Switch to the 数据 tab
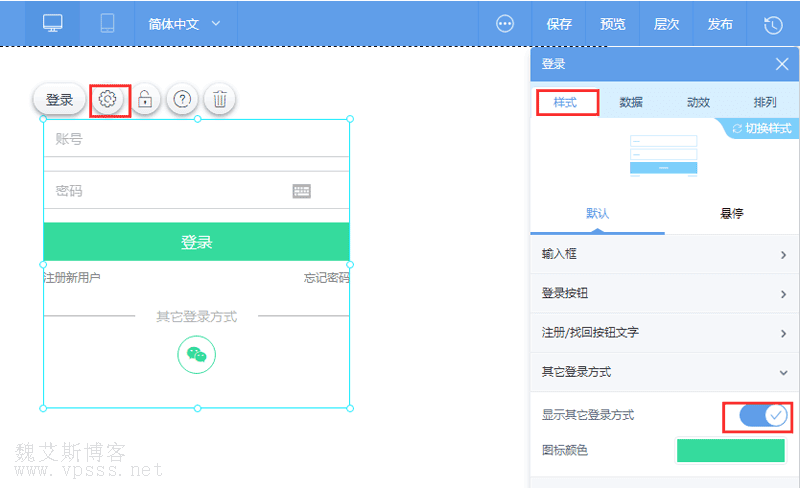Viewport: 800px width, 488px height. pos(631,102)
